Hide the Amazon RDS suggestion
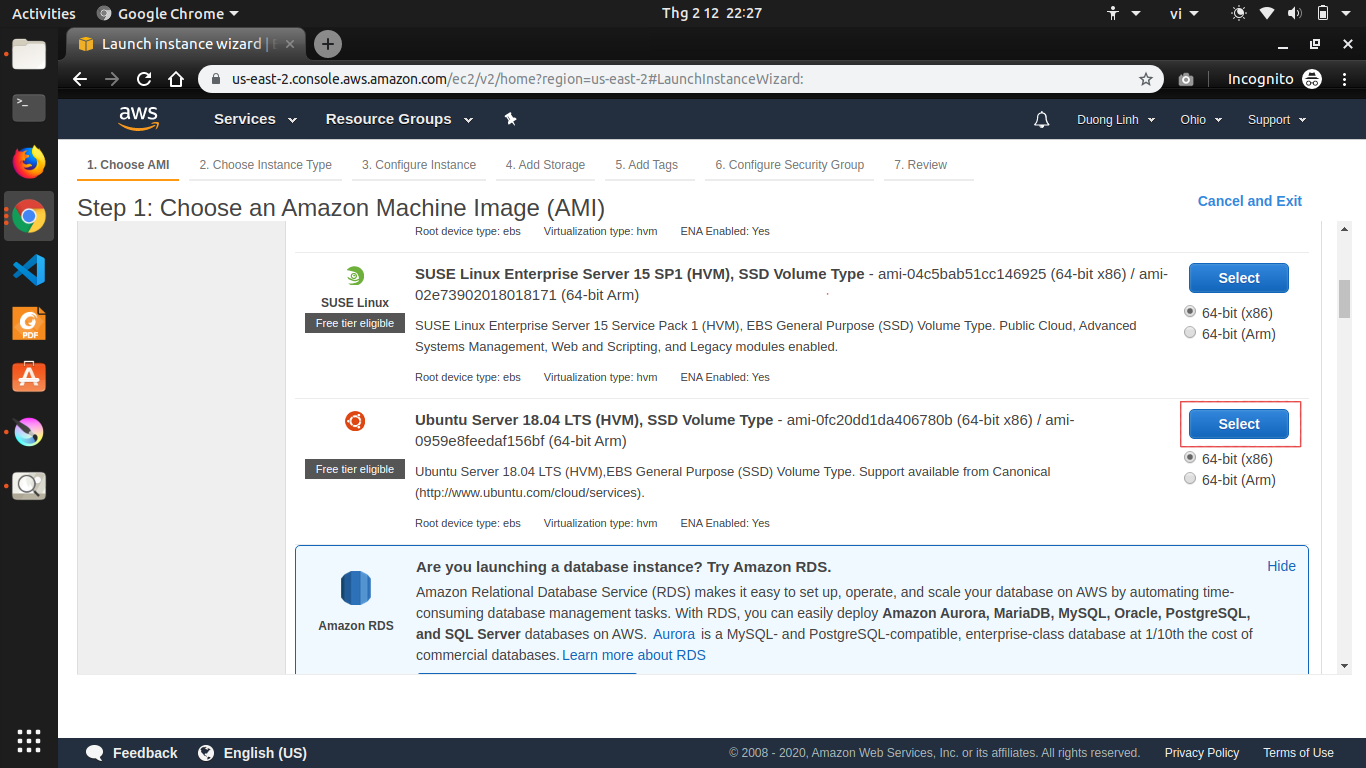 point(1281,566)
